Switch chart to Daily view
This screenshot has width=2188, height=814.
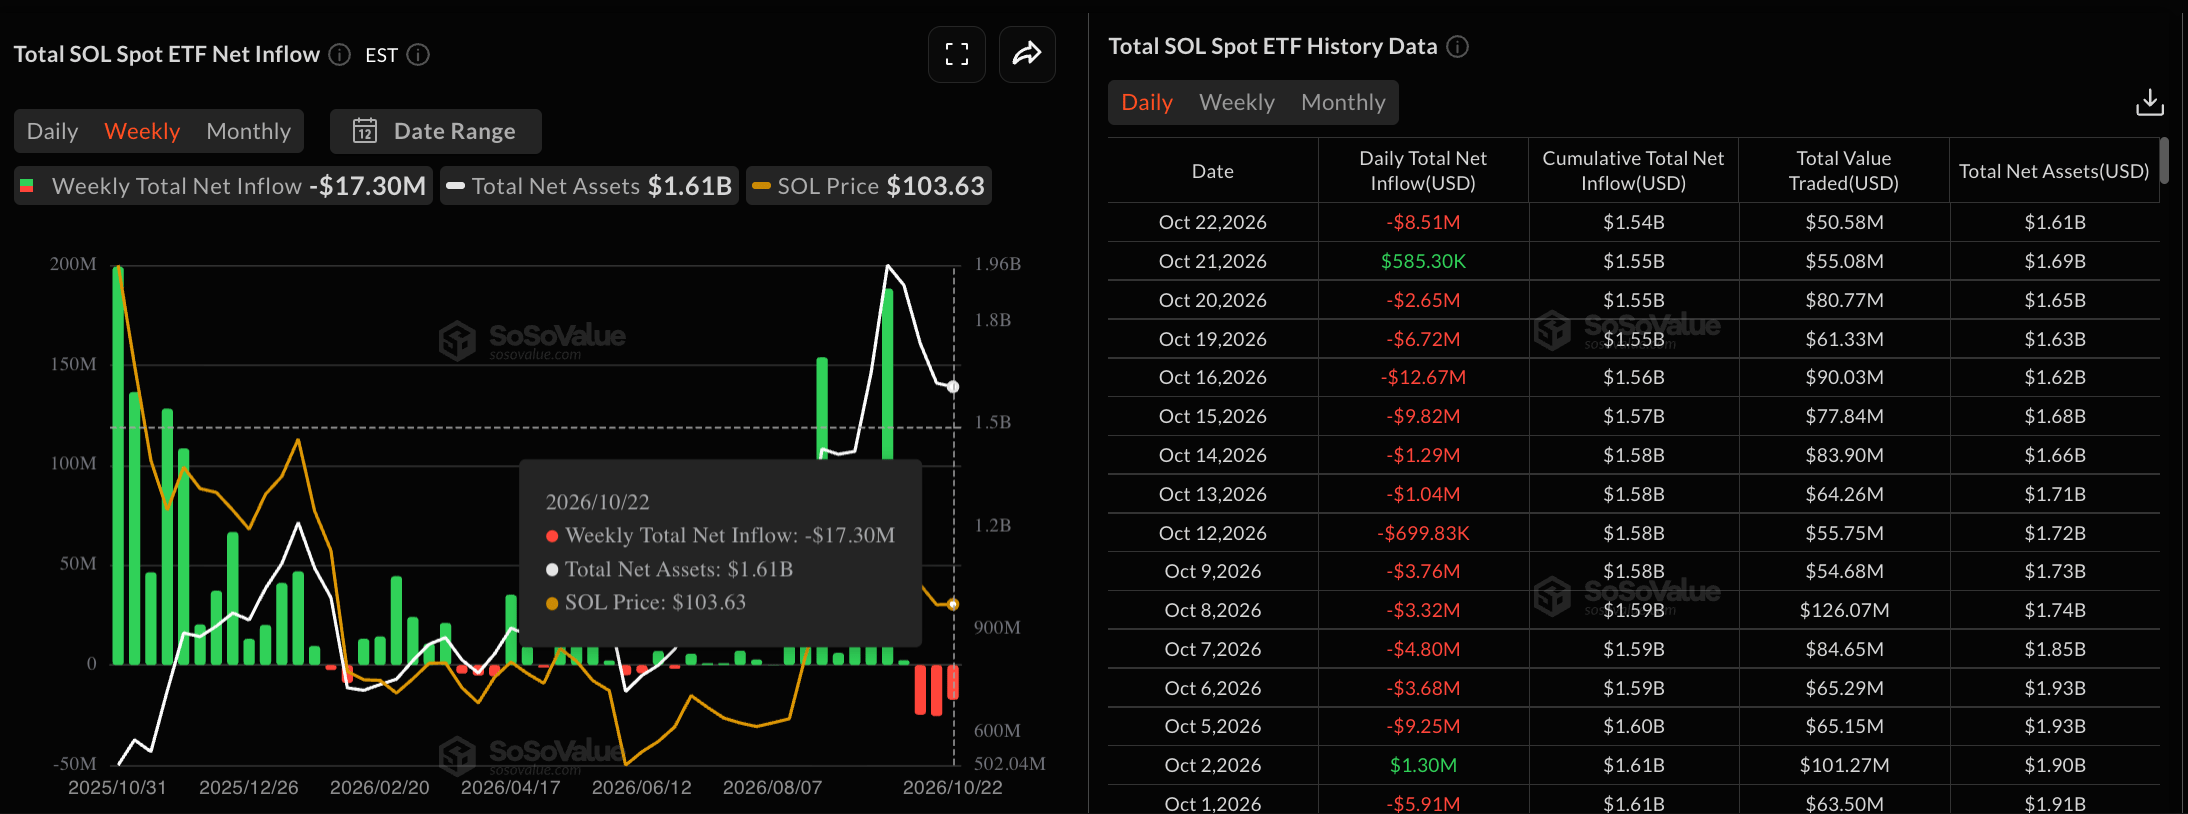point(52,131)
